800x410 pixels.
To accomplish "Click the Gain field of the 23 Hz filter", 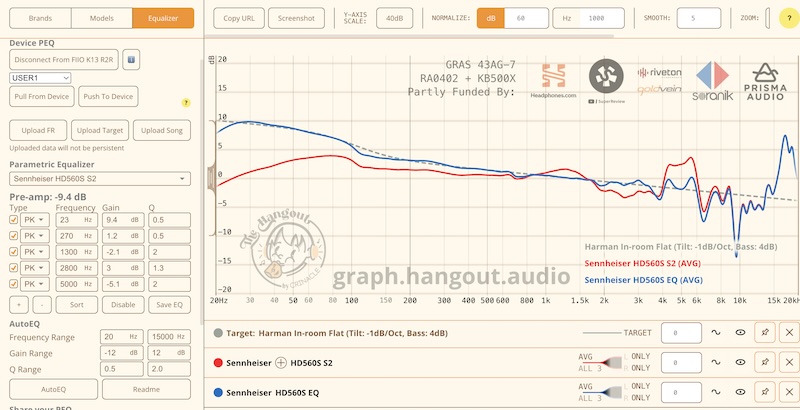I will [123, 220].
